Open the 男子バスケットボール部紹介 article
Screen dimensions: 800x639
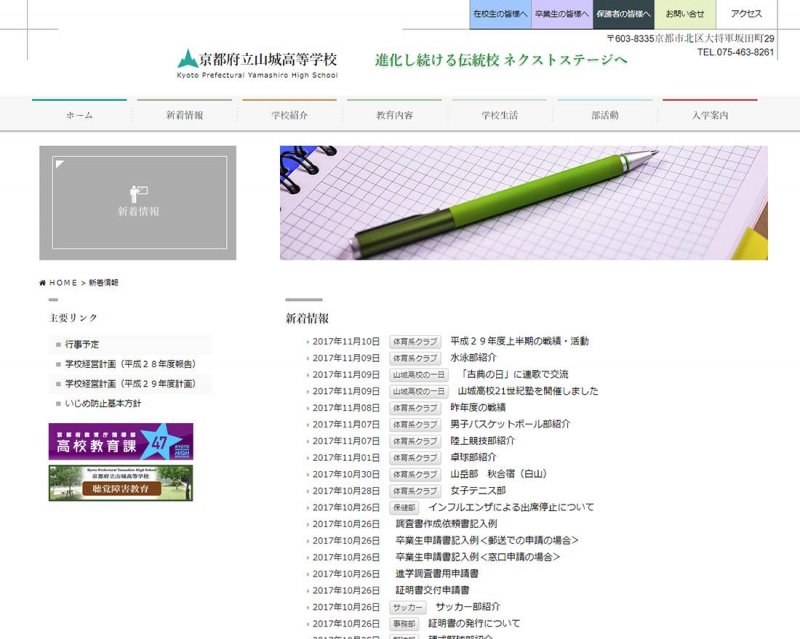tap(510, 424)
